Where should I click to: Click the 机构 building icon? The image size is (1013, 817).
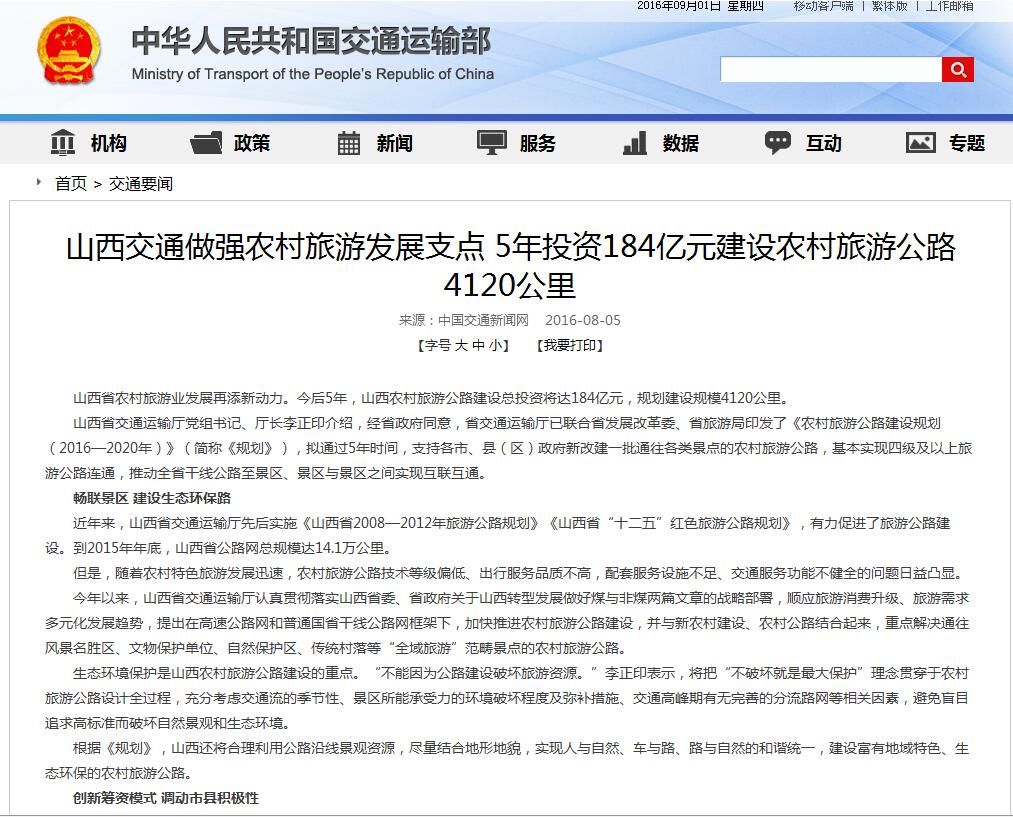tap(63, 143)
